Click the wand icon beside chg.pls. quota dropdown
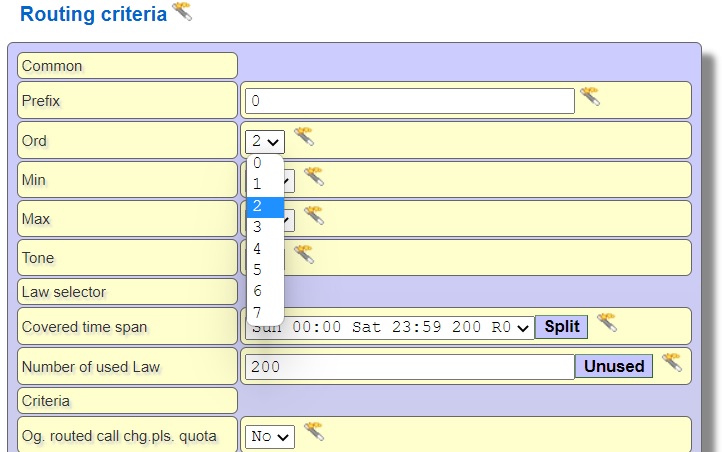Viewport: 722px width, 452px height. [x=314, y=432]
